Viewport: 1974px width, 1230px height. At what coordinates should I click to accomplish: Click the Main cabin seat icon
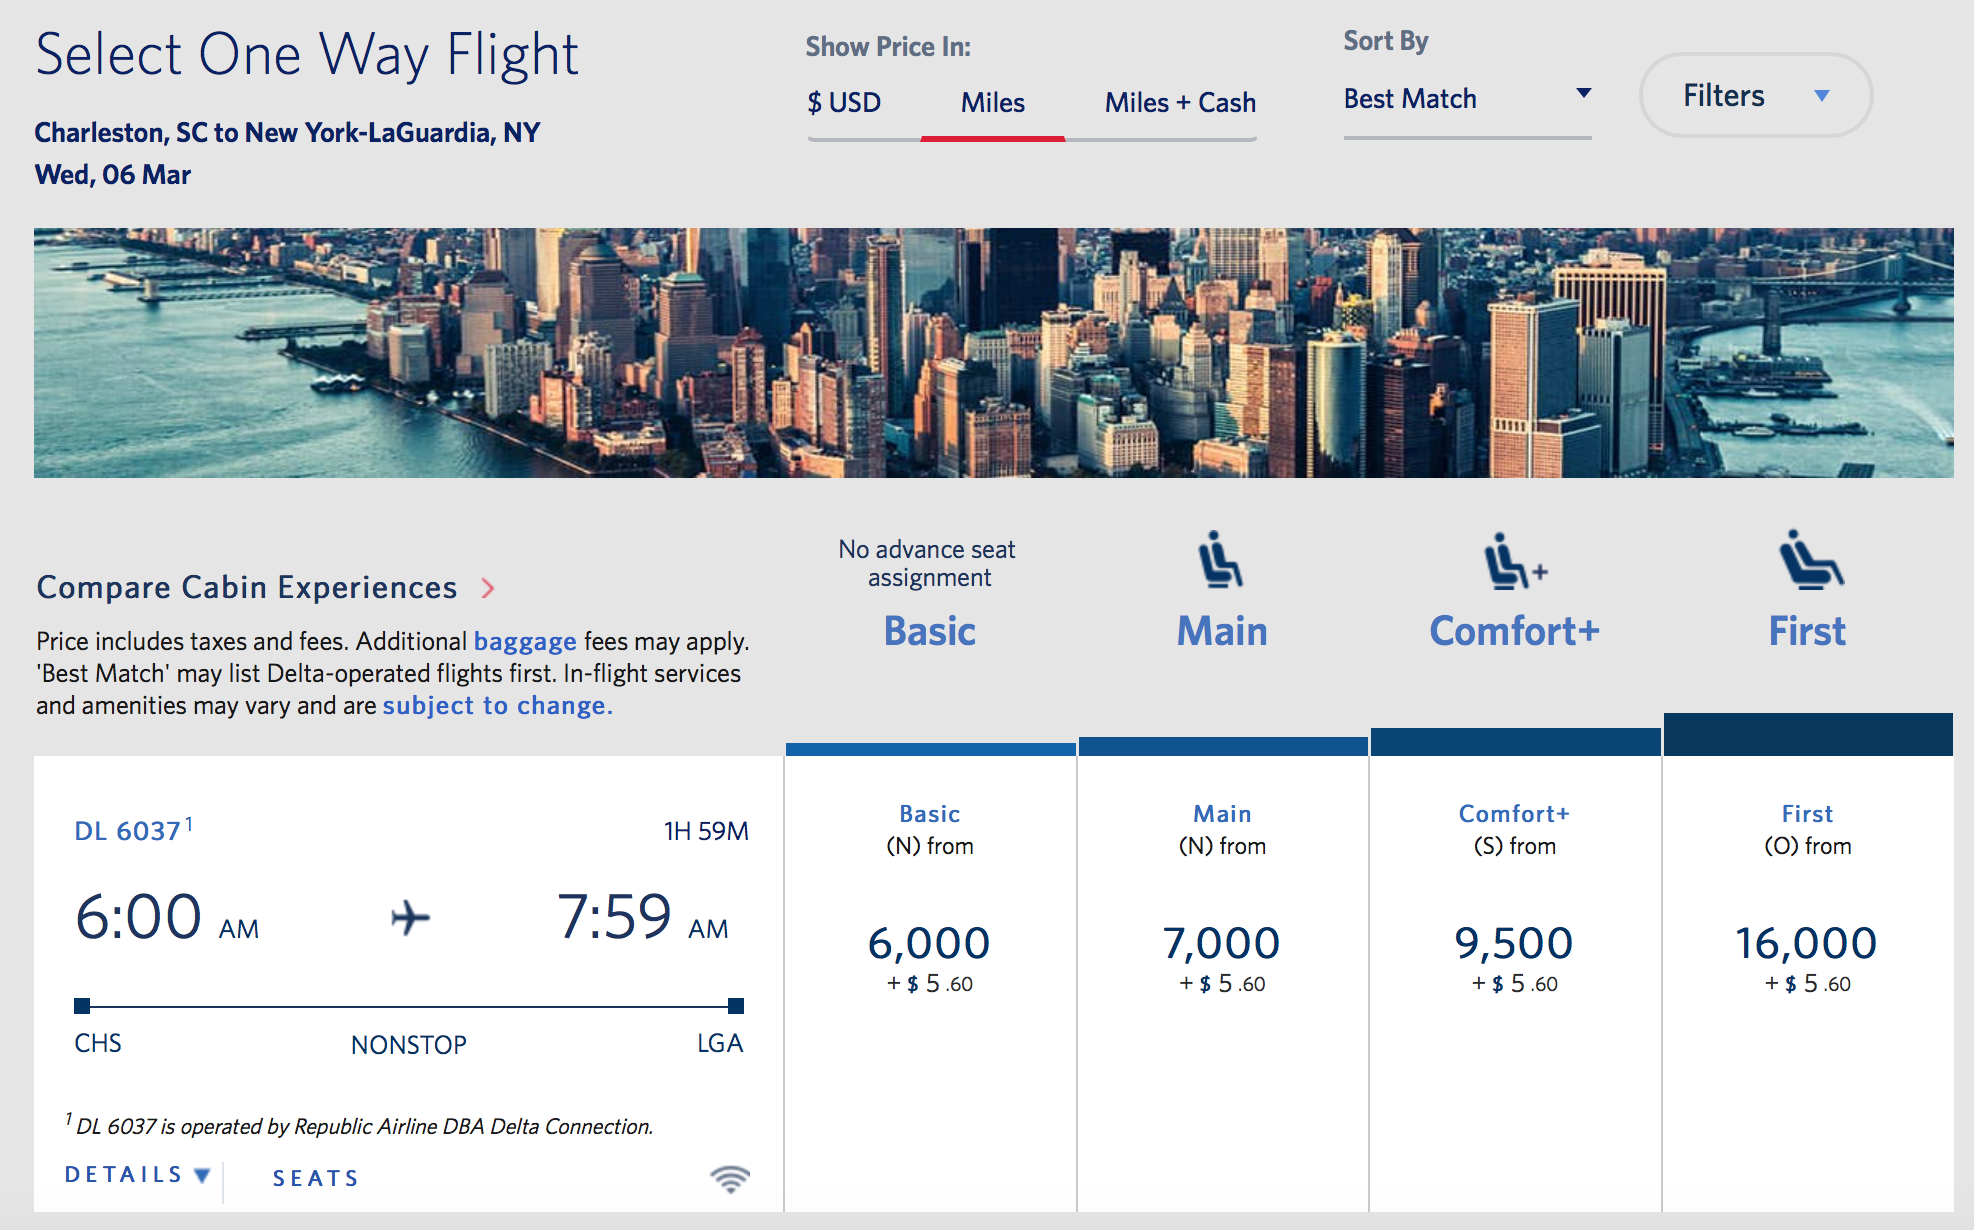point(1221,559)
